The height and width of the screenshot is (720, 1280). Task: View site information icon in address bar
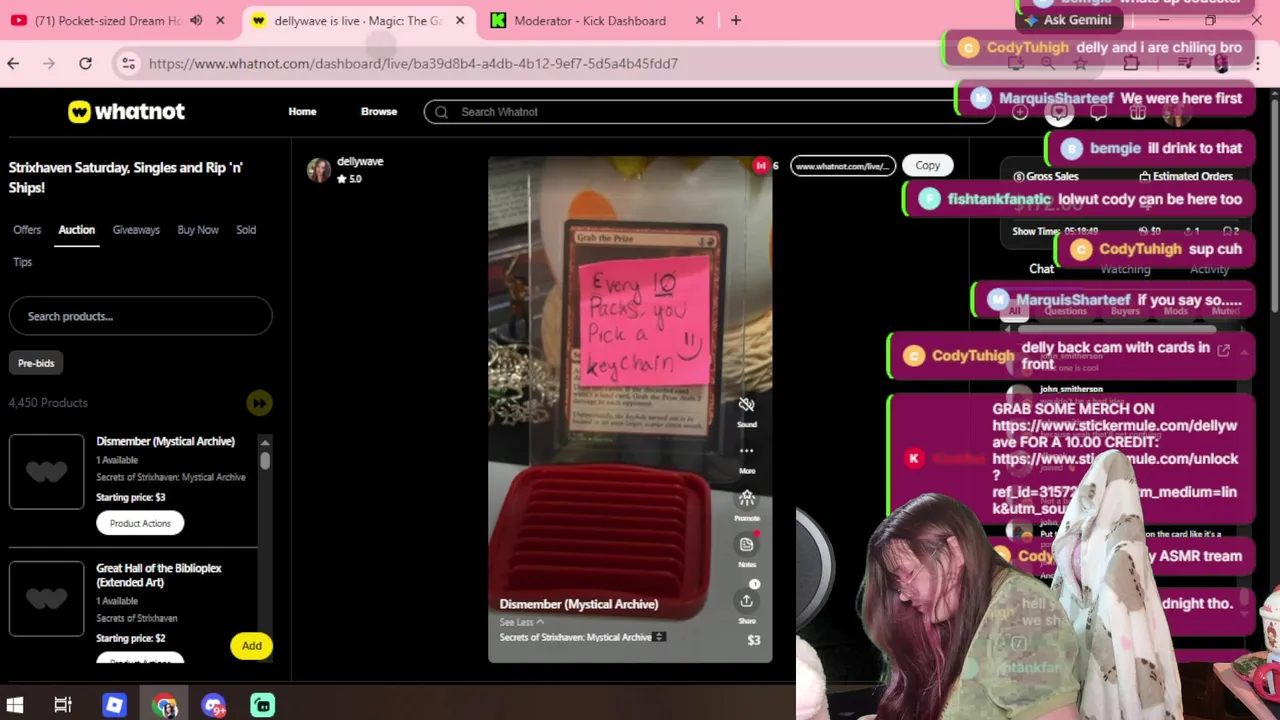128,63
